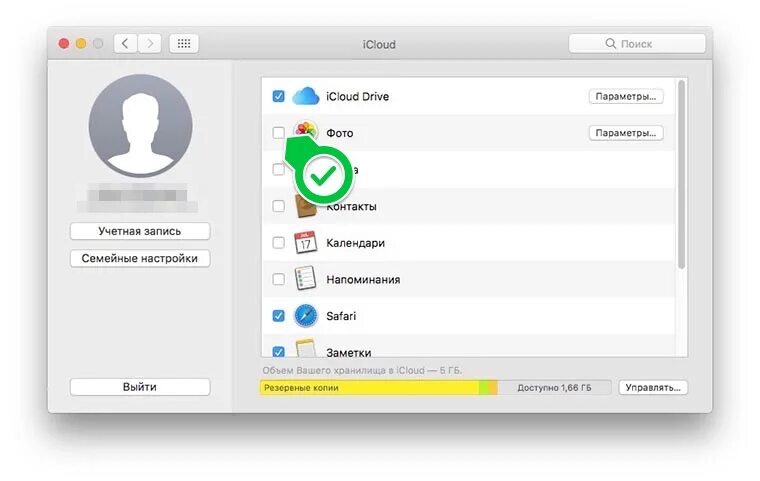Screen dimensions: 760x481
Task: Show all preferences with grid icon
Action: click(x=184, y=44)
